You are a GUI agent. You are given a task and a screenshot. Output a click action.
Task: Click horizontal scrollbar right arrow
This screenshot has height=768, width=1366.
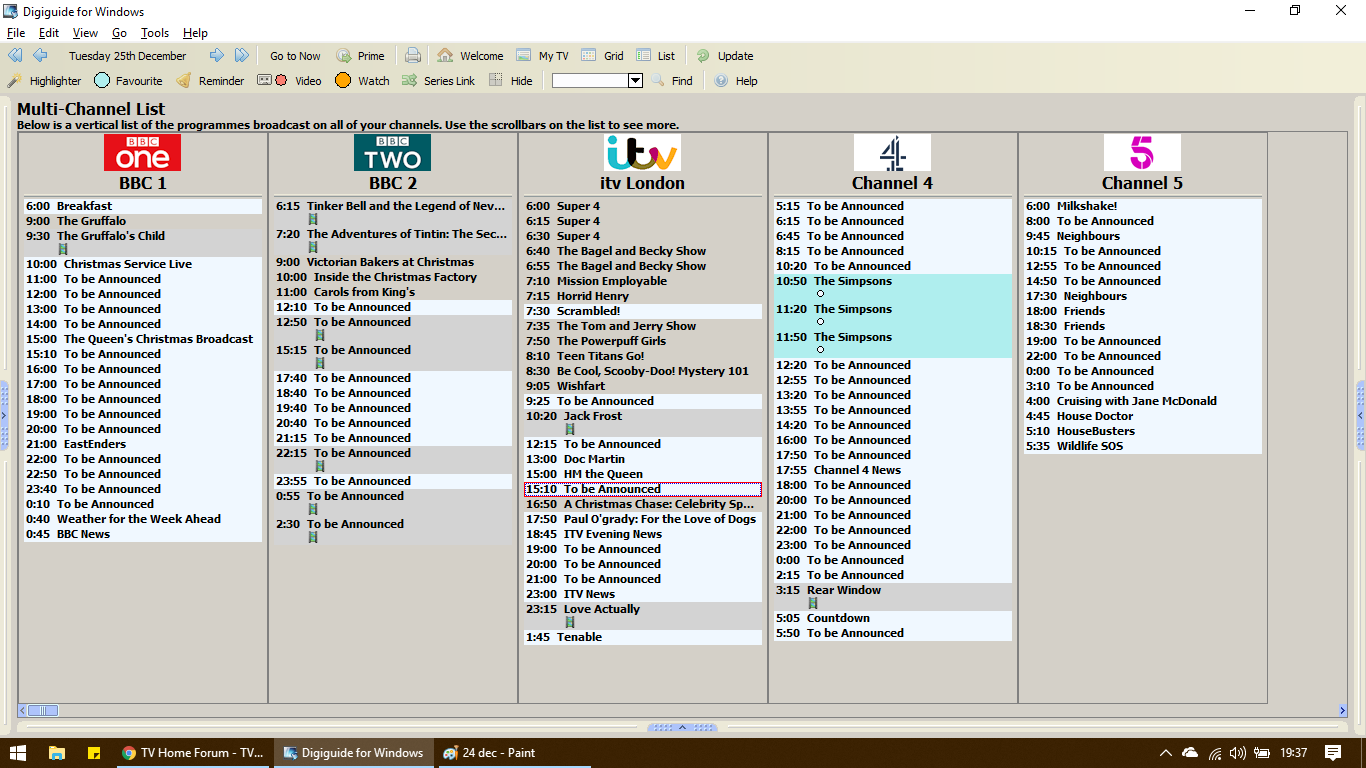pos(1343,710)
